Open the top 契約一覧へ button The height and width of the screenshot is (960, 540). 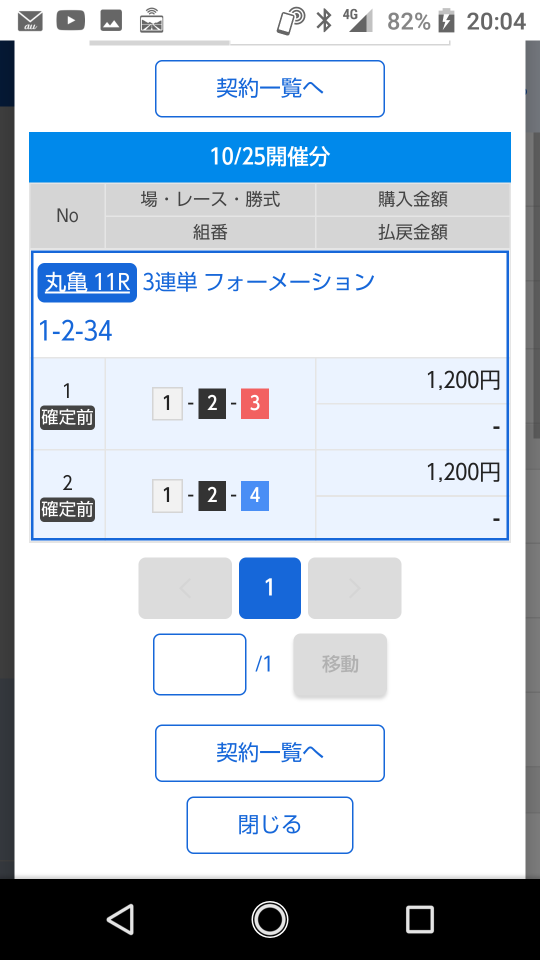(269, 88)
